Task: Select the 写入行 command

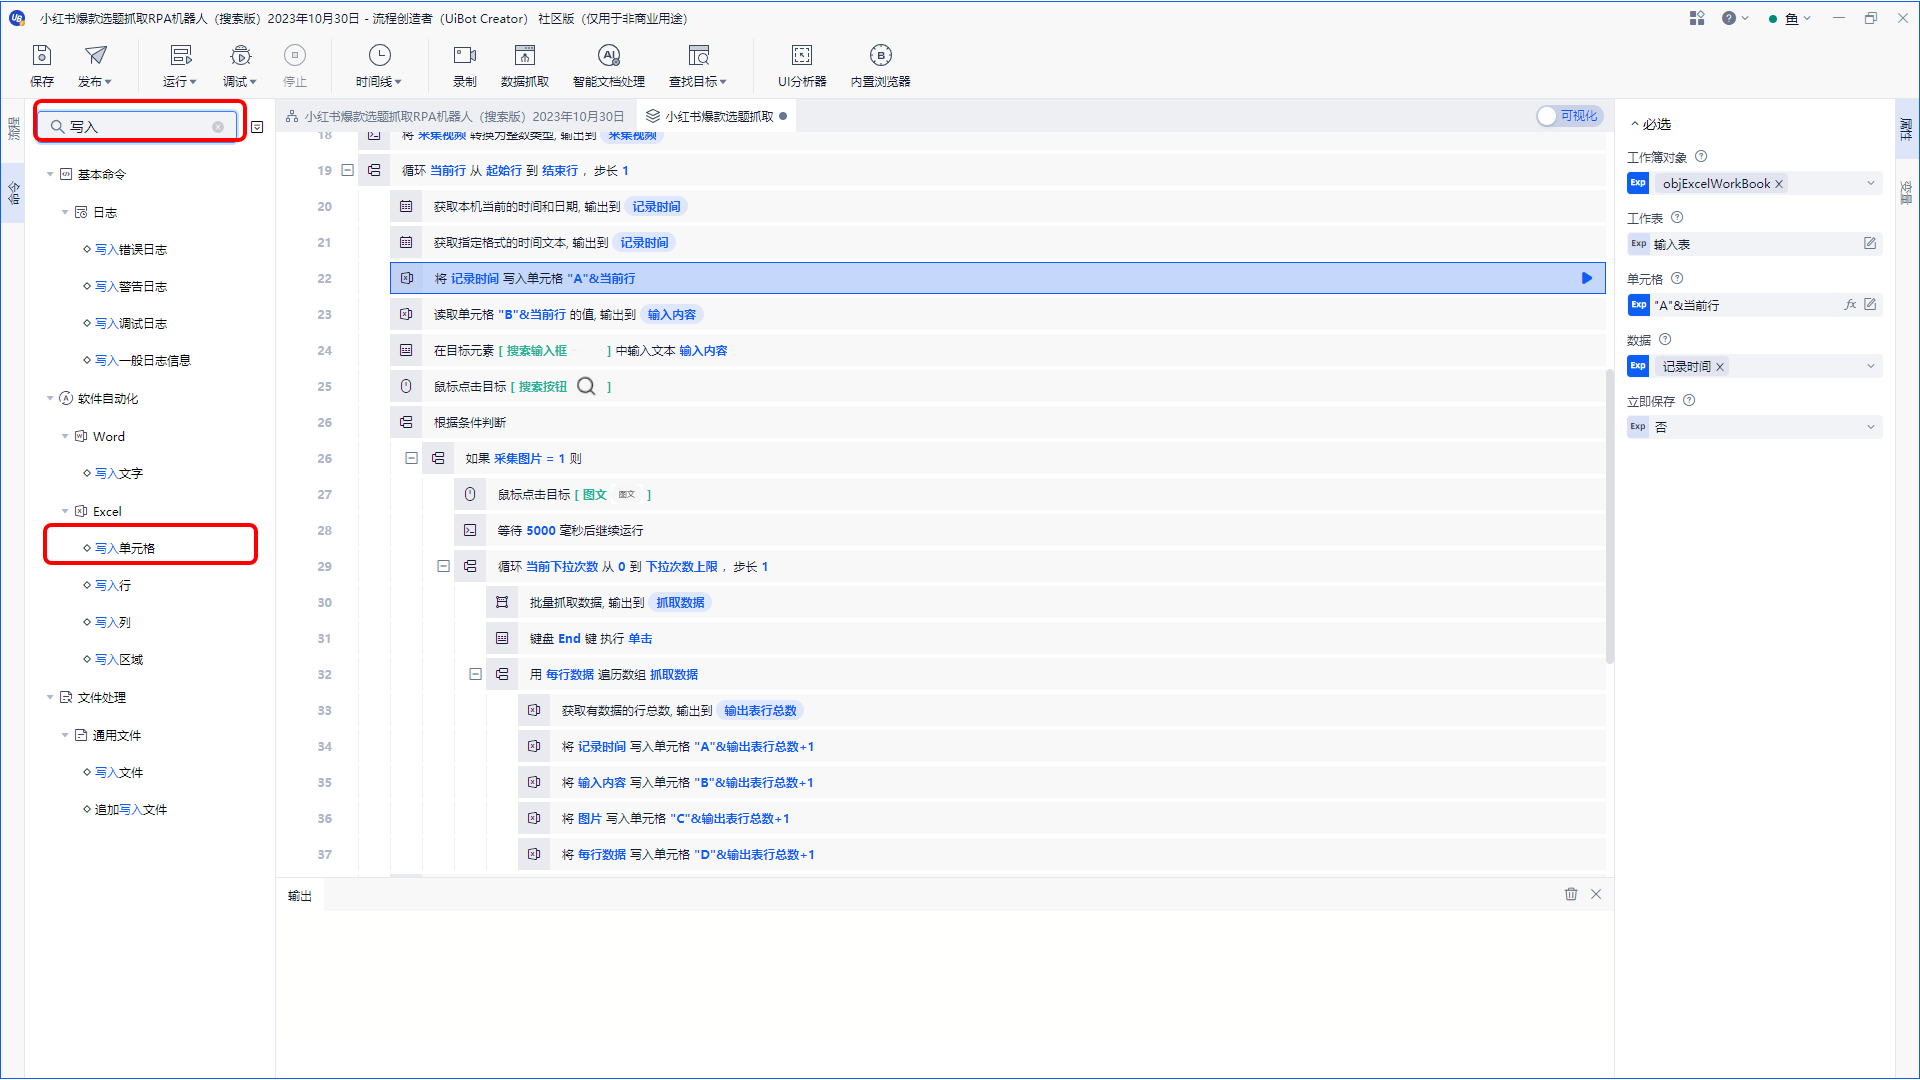Action: click(113, 585)
